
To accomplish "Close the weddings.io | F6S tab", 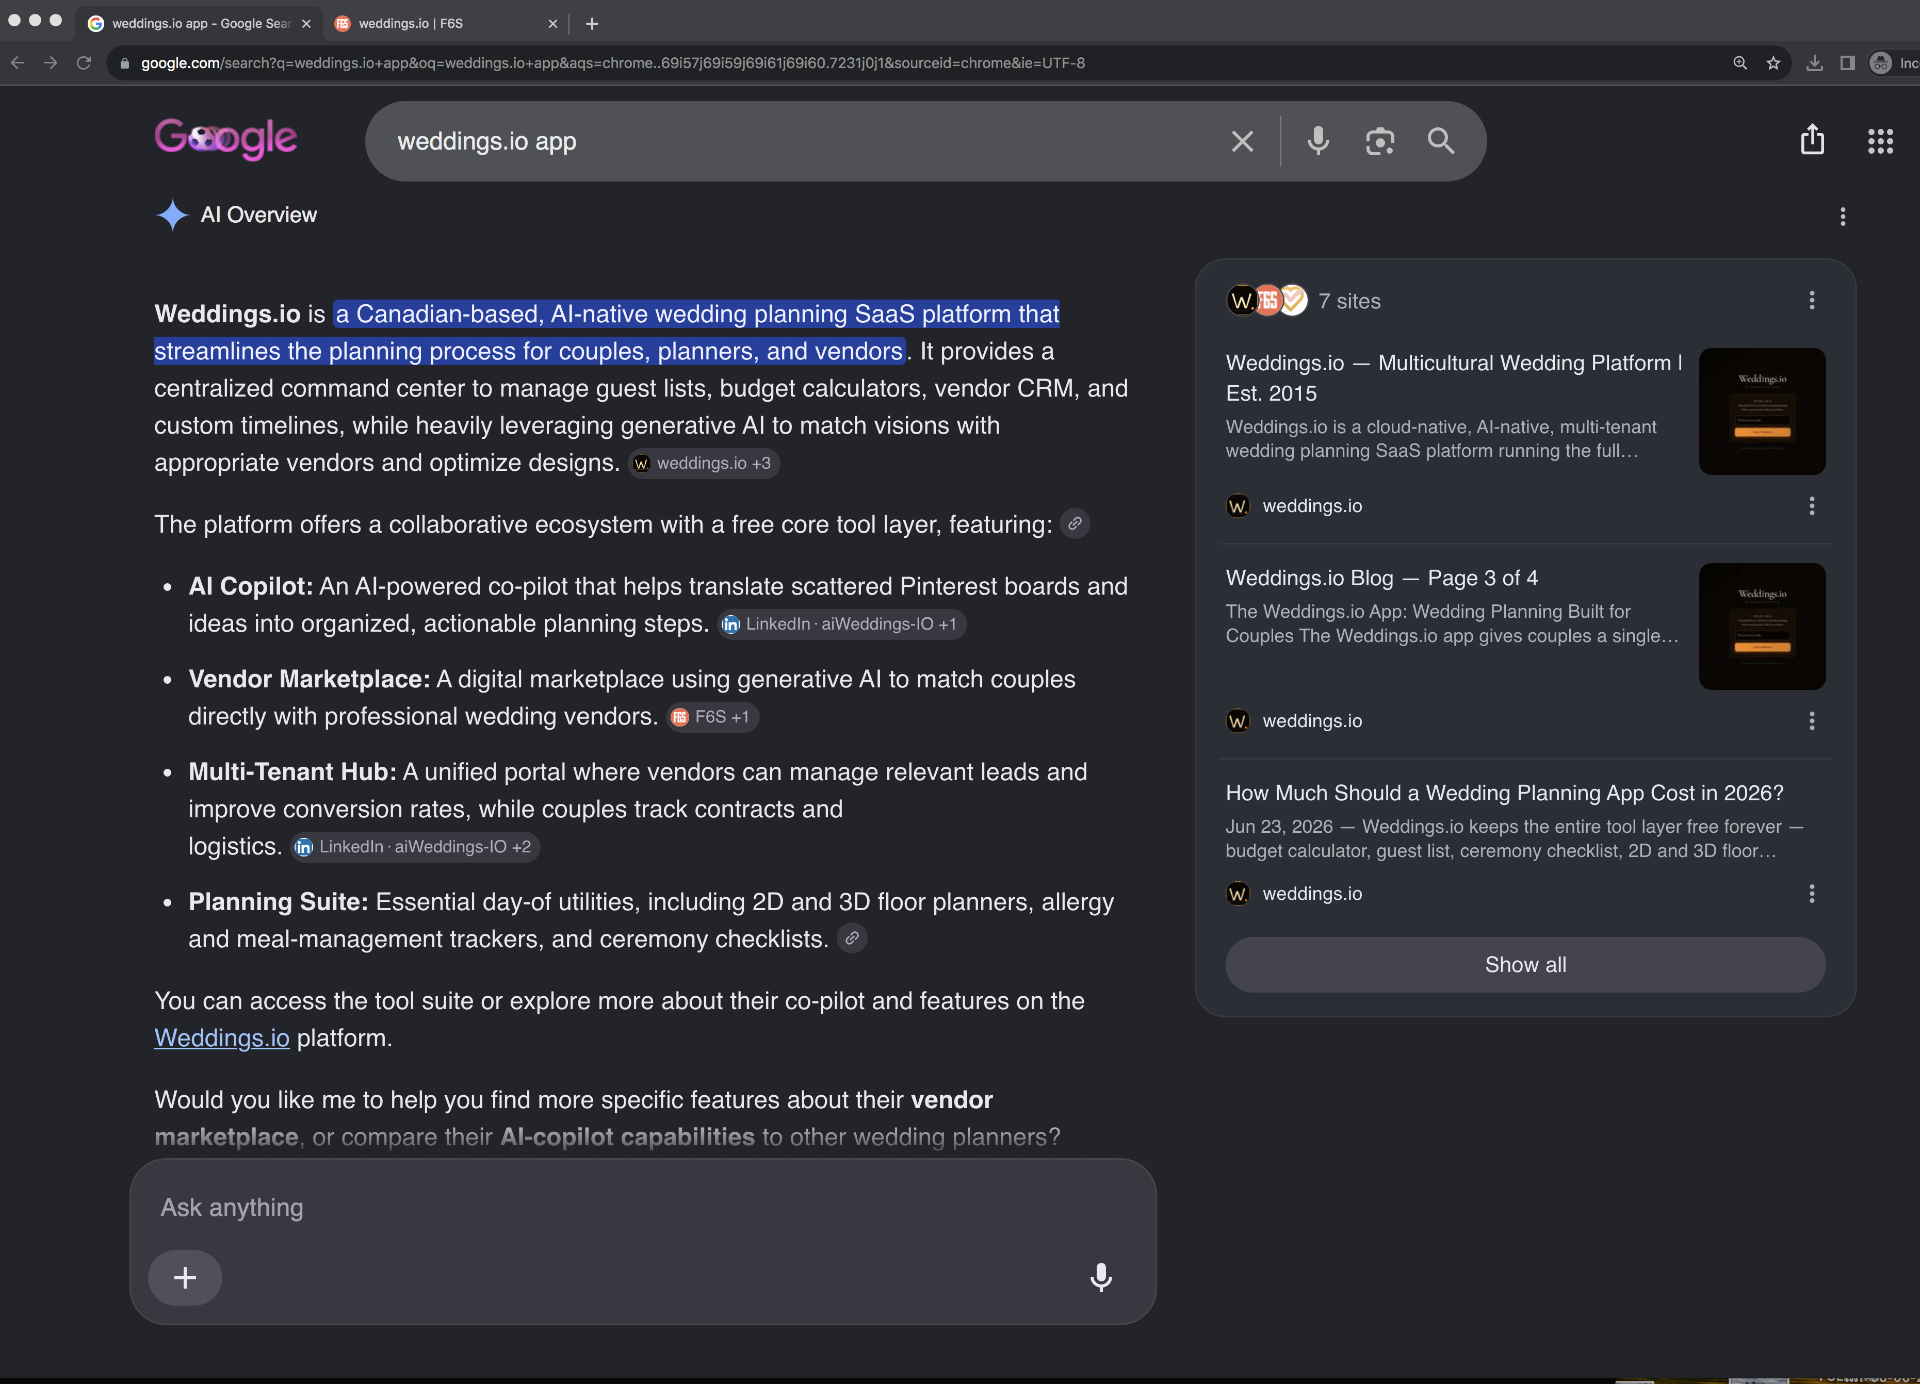I will (x=552, y=24).
